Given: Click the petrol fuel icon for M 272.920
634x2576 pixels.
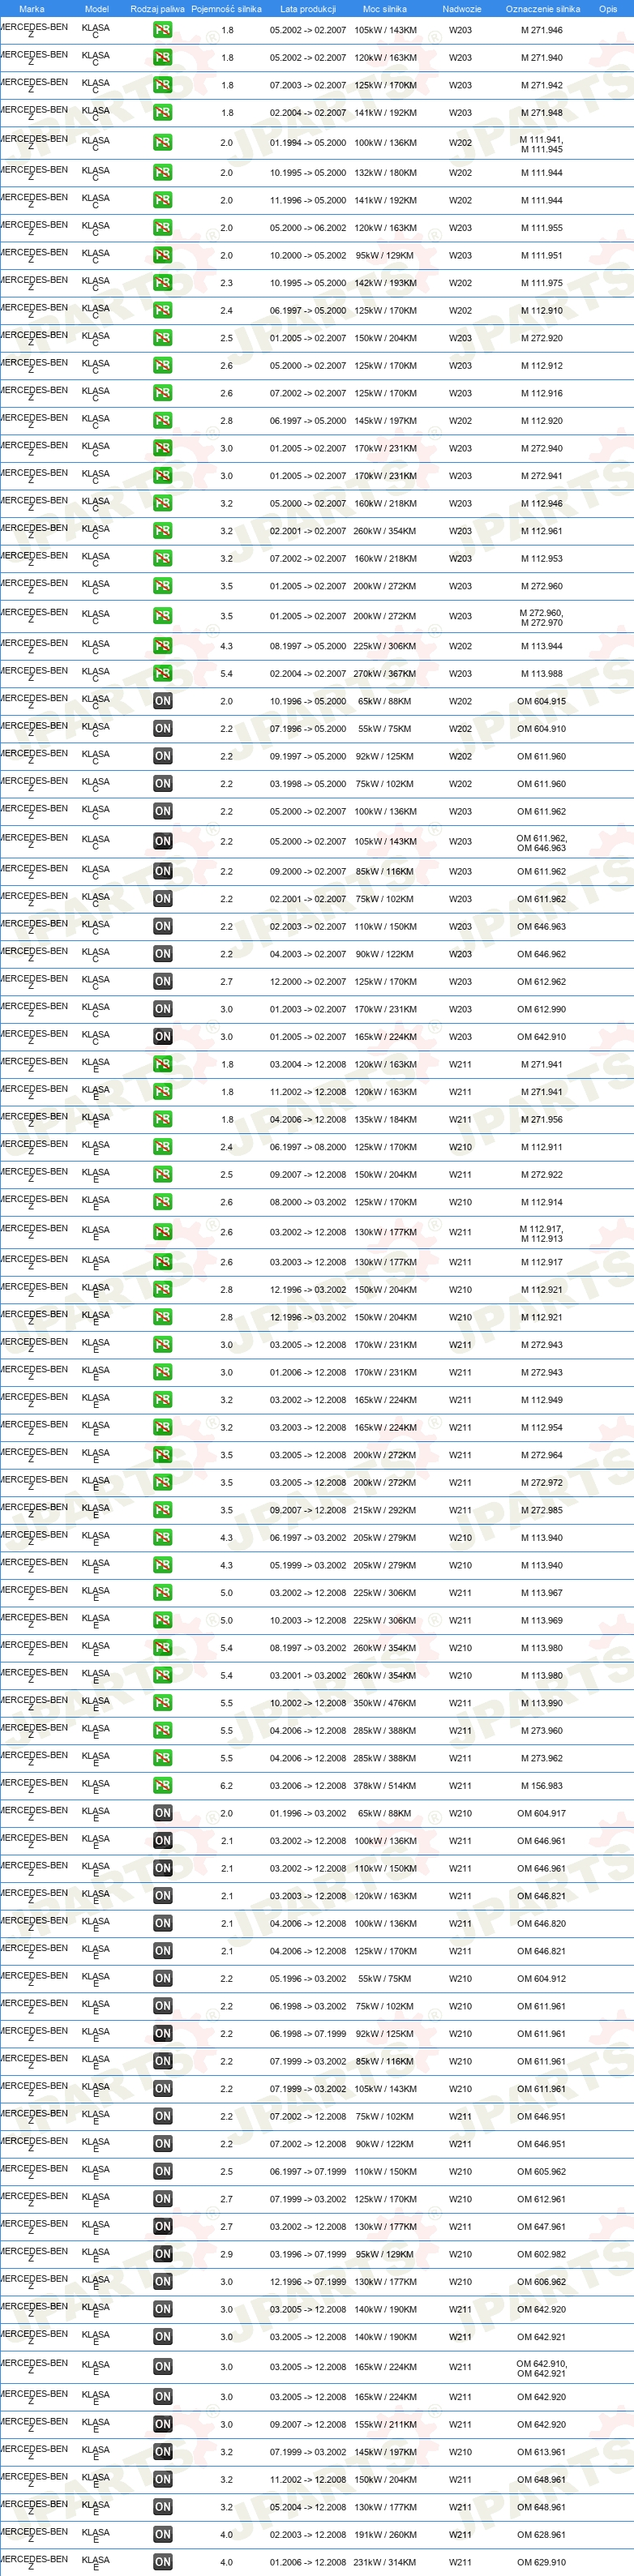Looking at the screenshot, I should pyautogui.click(x=162, y=338).
